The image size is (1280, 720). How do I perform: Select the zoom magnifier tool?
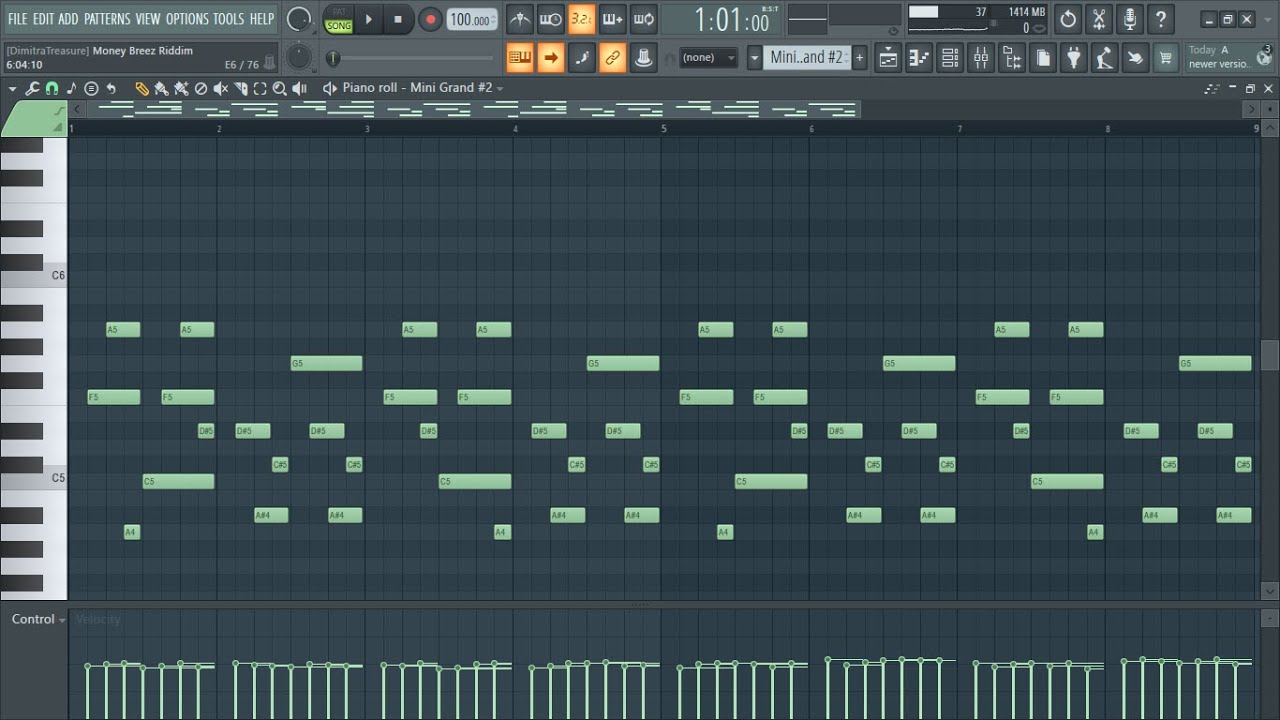pos(280,88)
